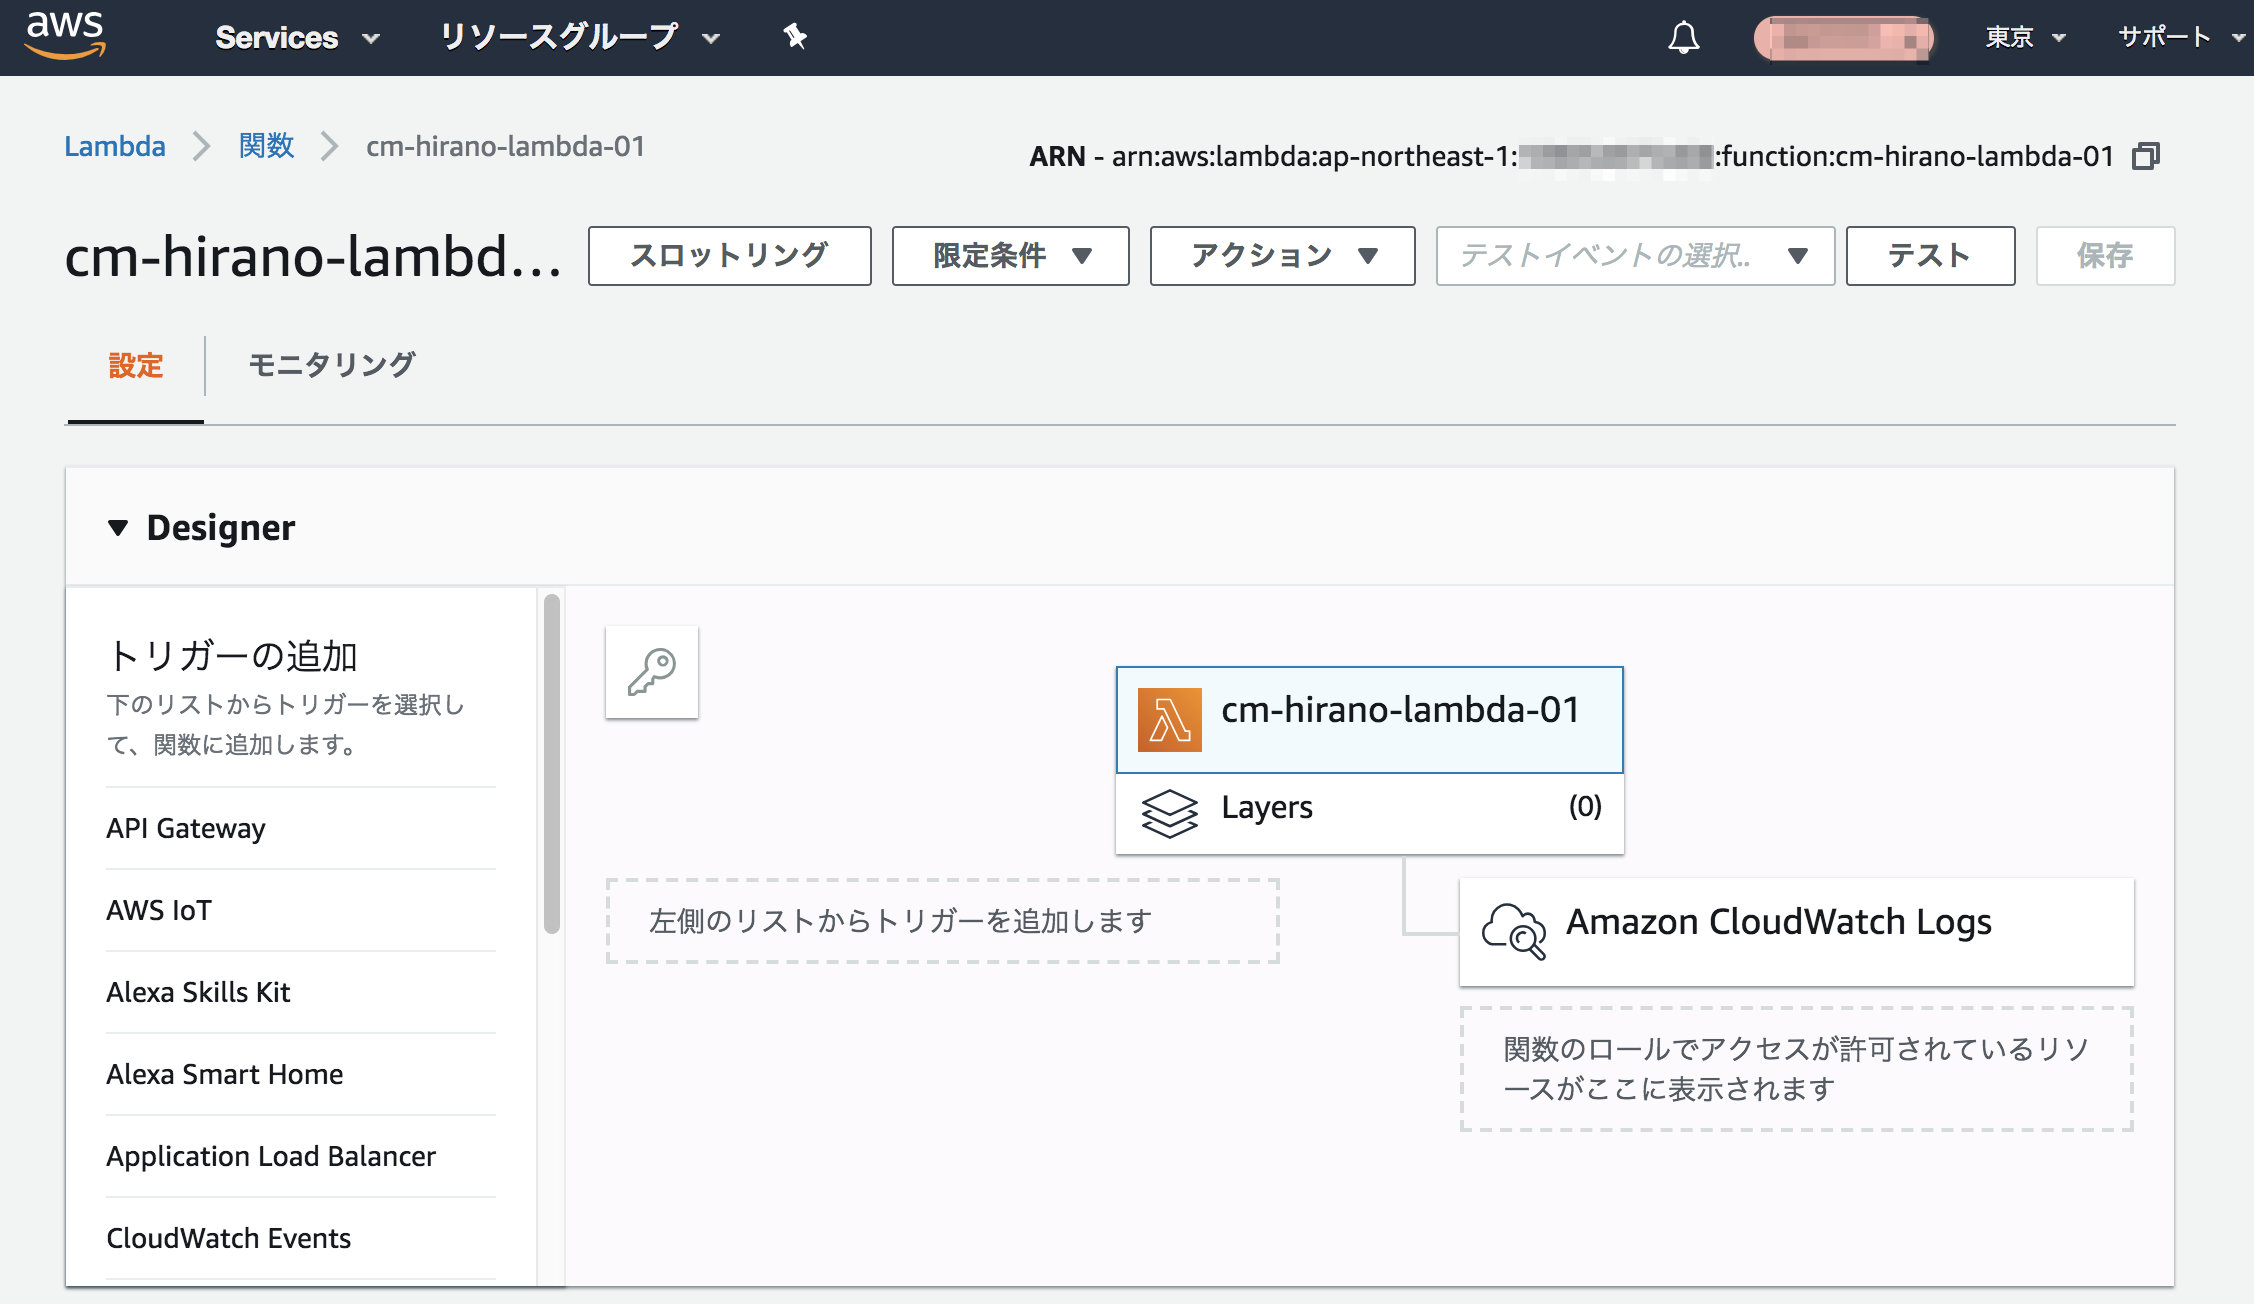Click the Amazon CloudWatch Logs resource card
Image resolution: width=2254 pixels, height=1304 pixels.
(1797, 932)
